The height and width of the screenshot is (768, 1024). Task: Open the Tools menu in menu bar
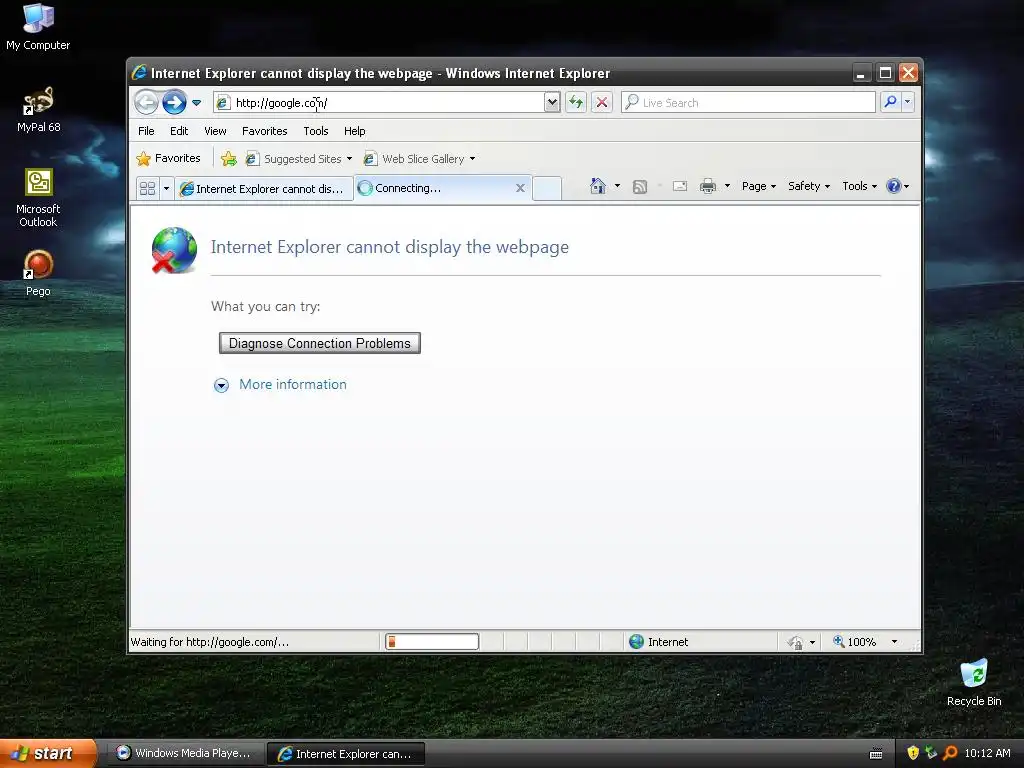[315, 131]
